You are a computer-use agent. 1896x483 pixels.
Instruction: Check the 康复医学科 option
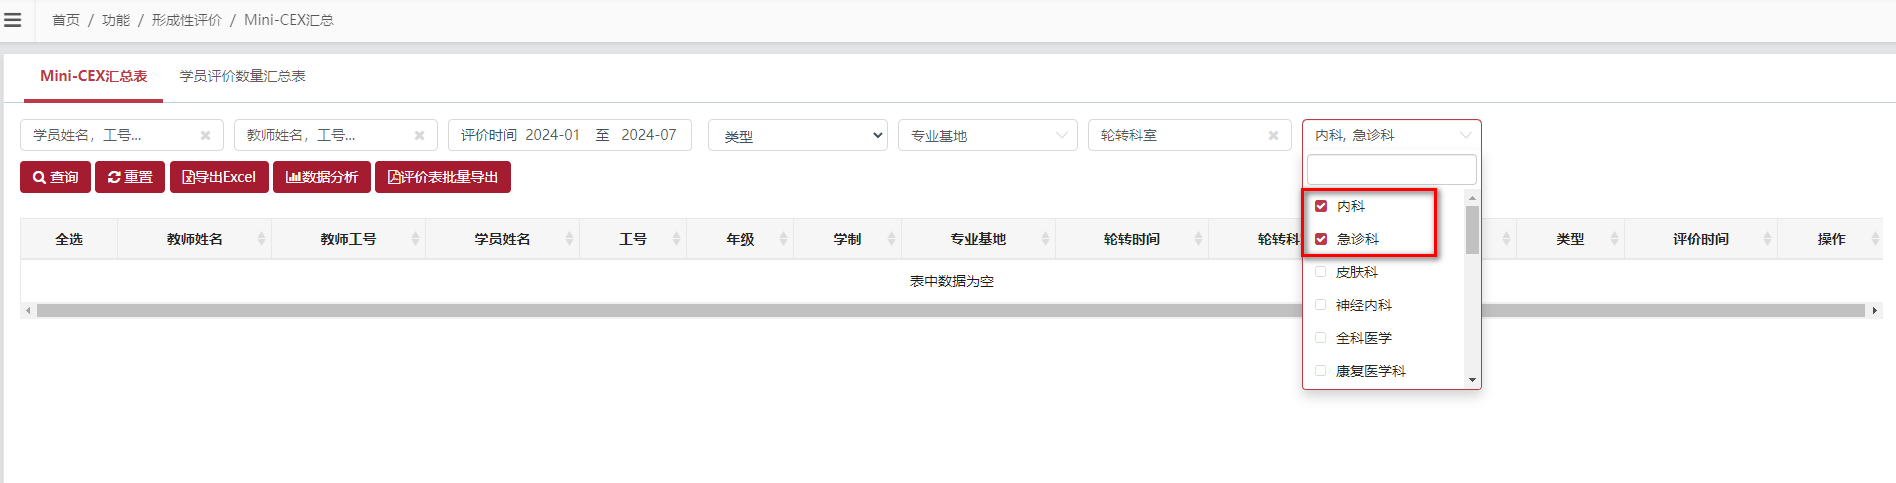tap(1321, 371)
